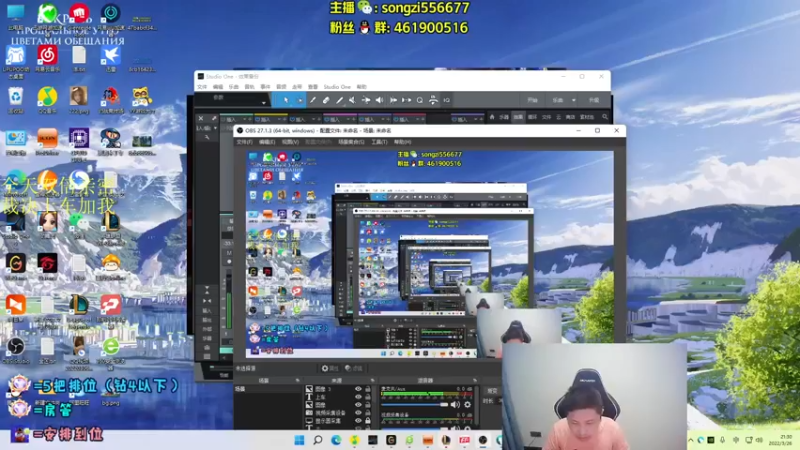Open the 工具(T) menu in OBS

pyautogui.click(x=379, y=142)
